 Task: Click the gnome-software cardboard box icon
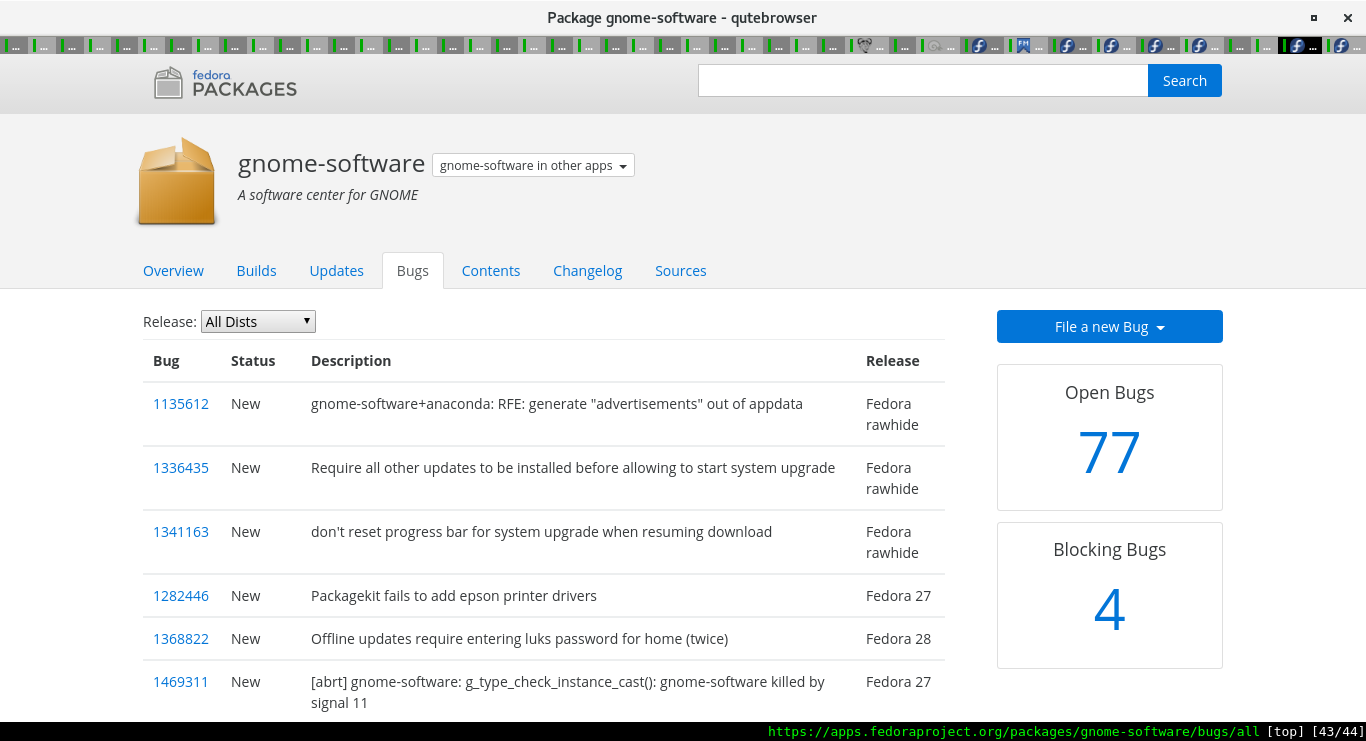click(177, 181)
